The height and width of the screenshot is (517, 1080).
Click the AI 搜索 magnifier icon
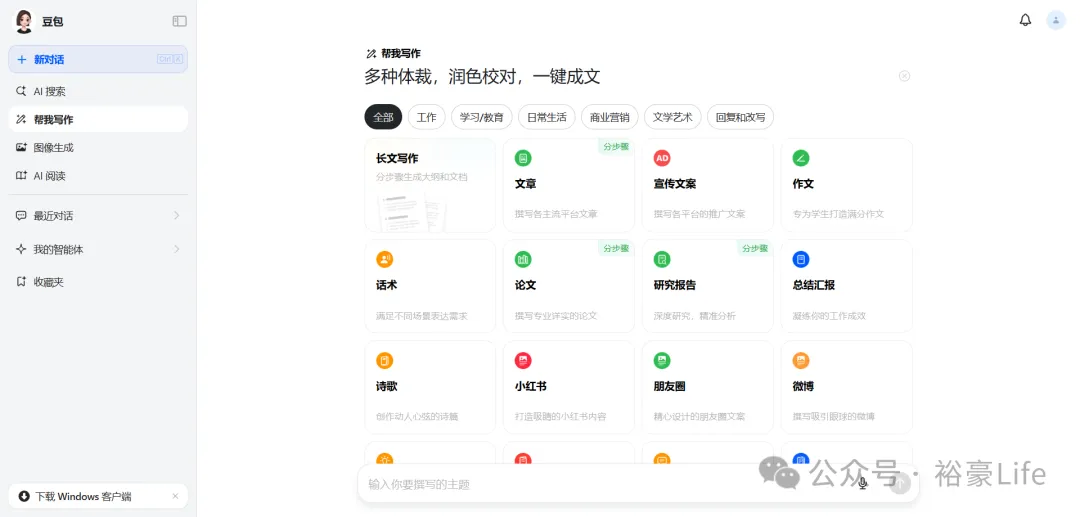point(21,91)
